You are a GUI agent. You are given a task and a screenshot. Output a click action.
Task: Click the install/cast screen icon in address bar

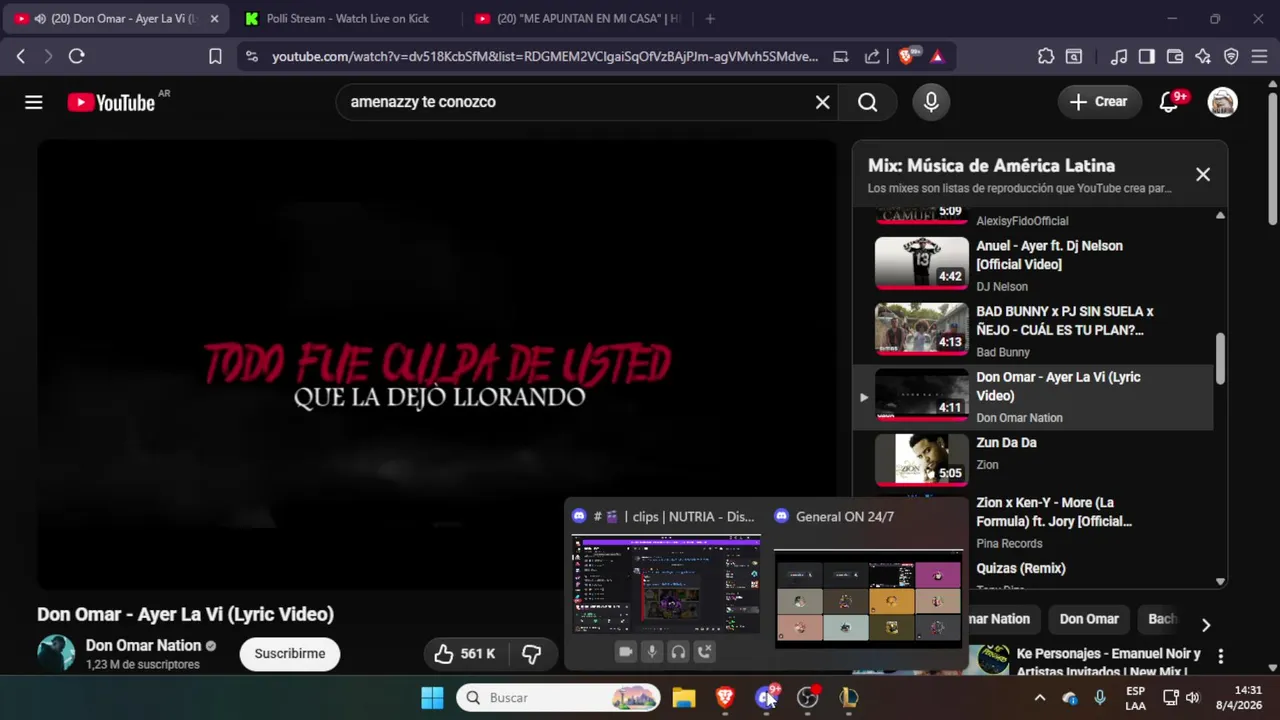point(841,57)
